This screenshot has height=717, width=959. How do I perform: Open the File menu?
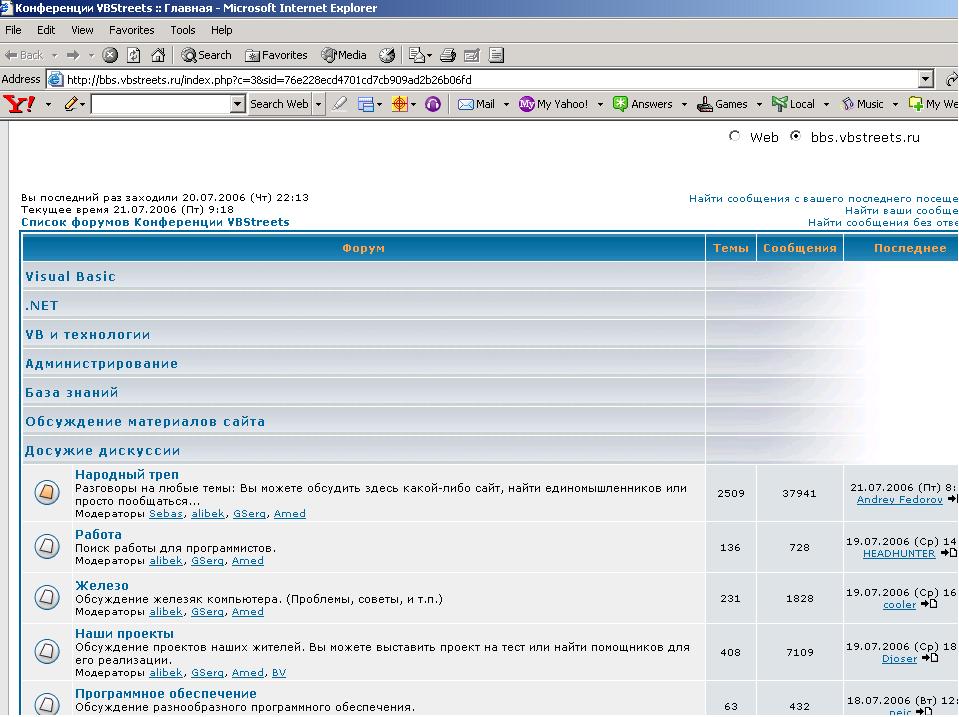point(13,30)
